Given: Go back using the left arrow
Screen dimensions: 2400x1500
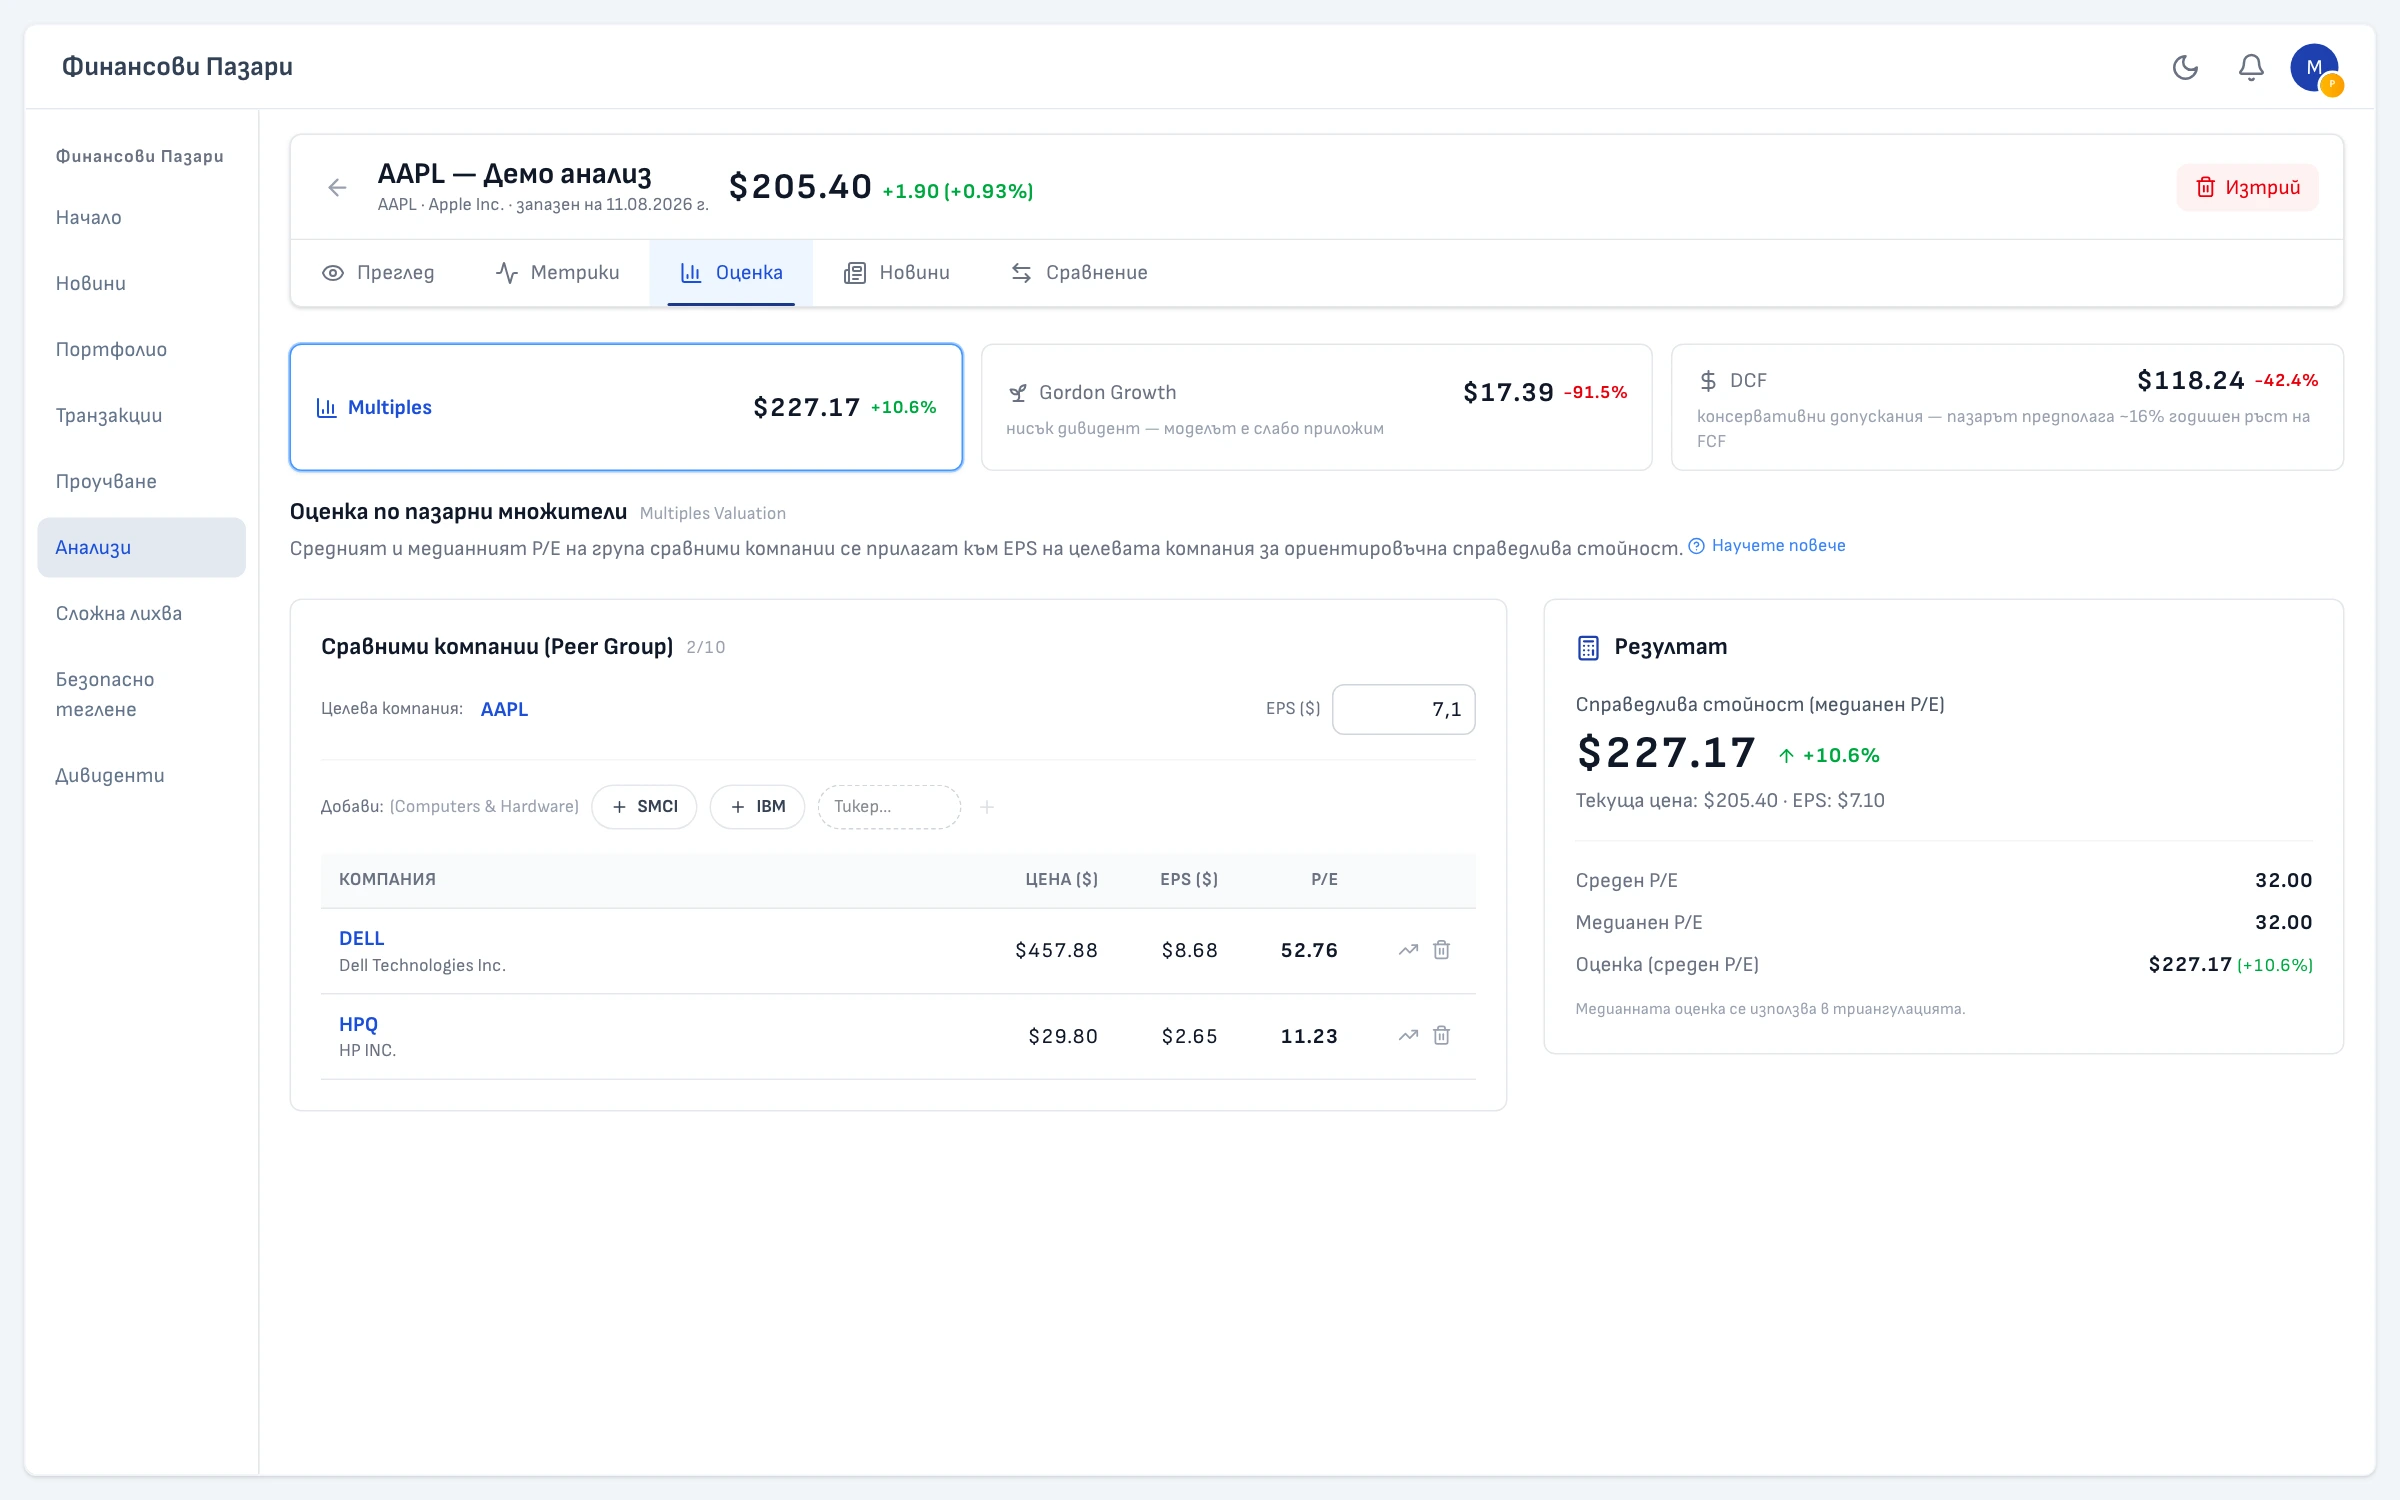Looking at the screenshot, I should tap(337, 187).
